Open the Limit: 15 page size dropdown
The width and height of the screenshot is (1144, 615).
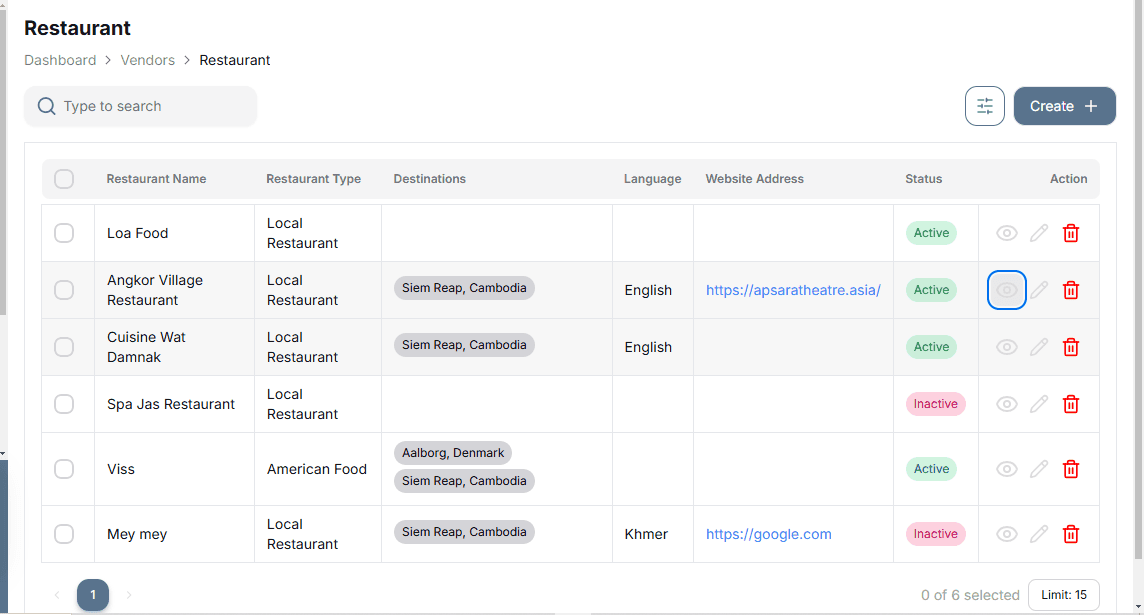tap(1063, 595)
